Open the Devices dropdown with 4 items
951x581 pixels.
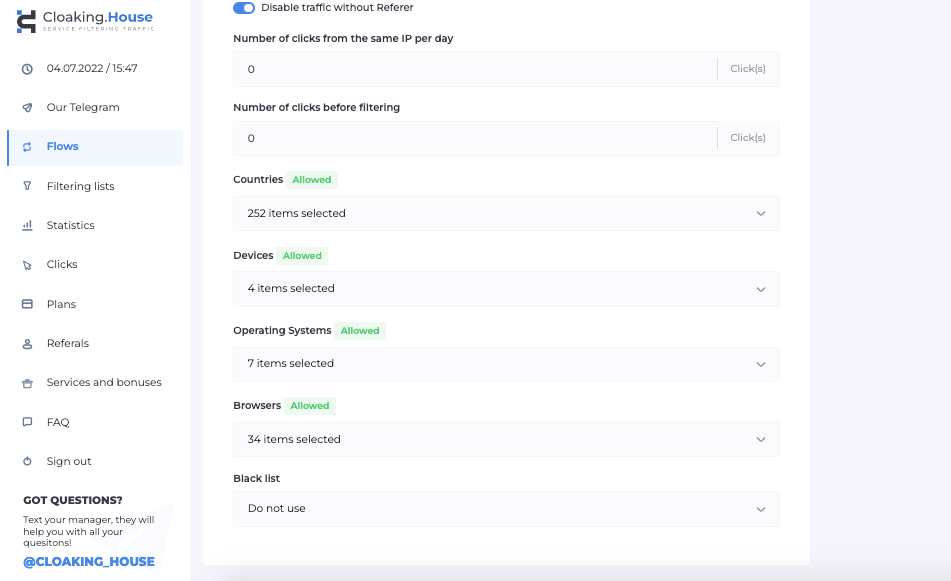click(506, 289)
